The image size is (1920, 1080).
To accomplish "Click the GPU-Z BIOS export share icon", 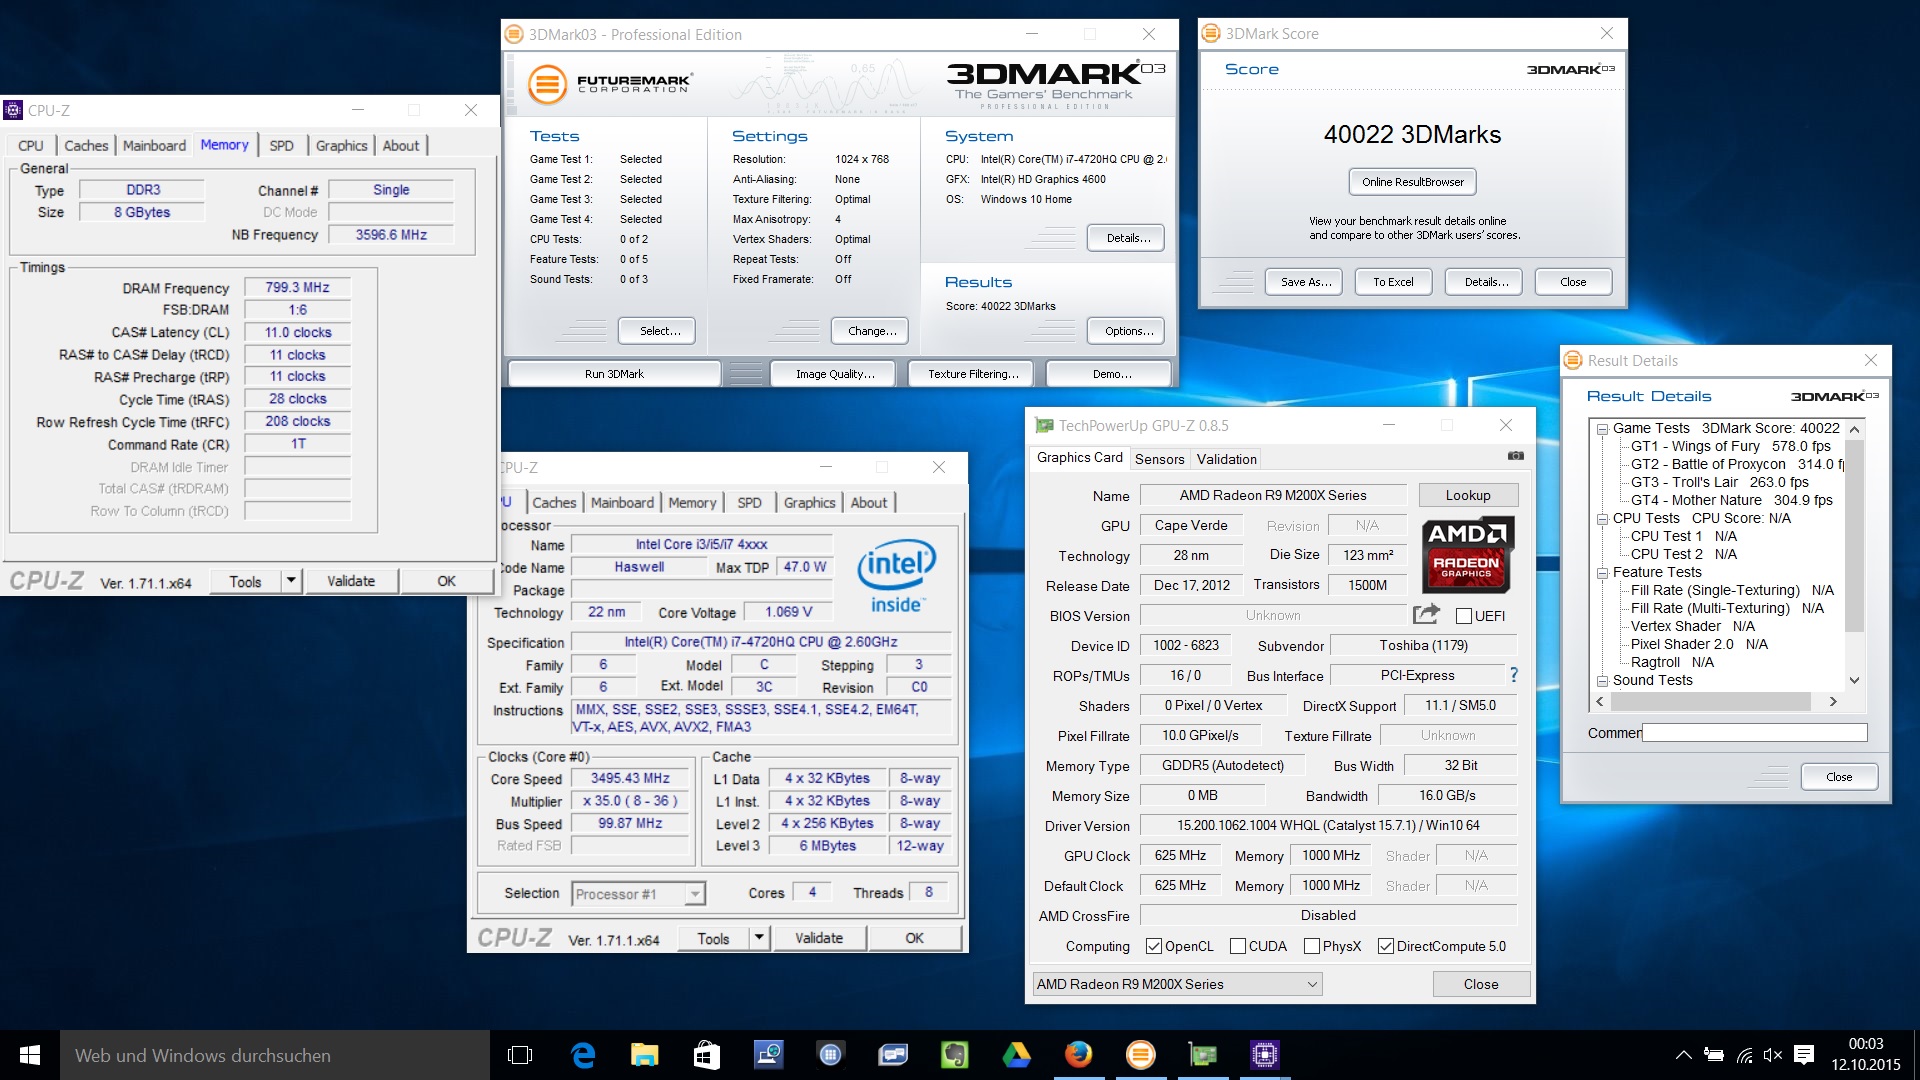I will (x=1426, y=614).
